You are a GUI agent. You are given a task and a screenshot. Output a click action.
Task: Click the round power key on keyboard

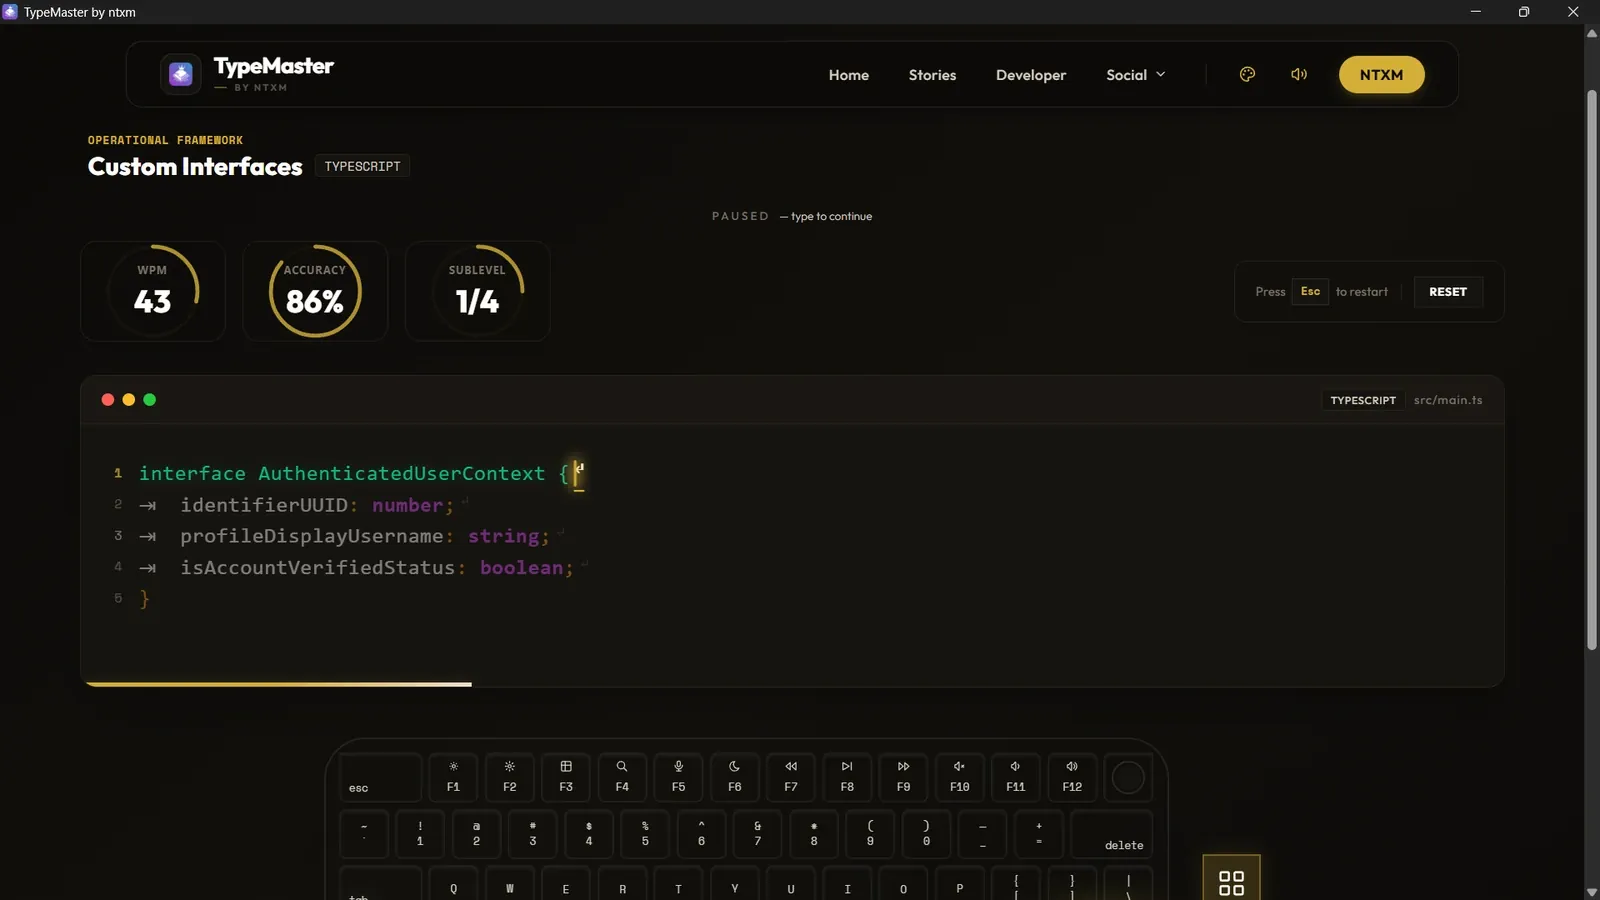1128,777
